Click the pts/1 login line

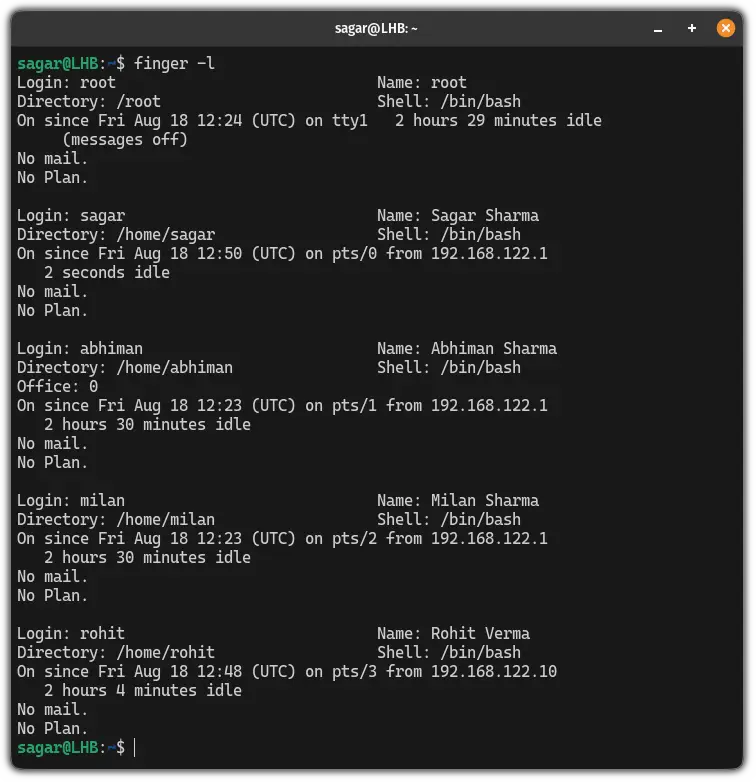[282, 405]
